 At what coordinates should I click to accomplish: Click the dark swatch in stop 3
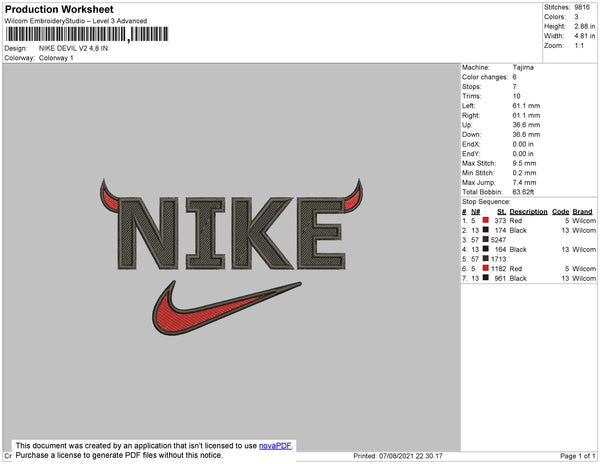tap(485, 239)
